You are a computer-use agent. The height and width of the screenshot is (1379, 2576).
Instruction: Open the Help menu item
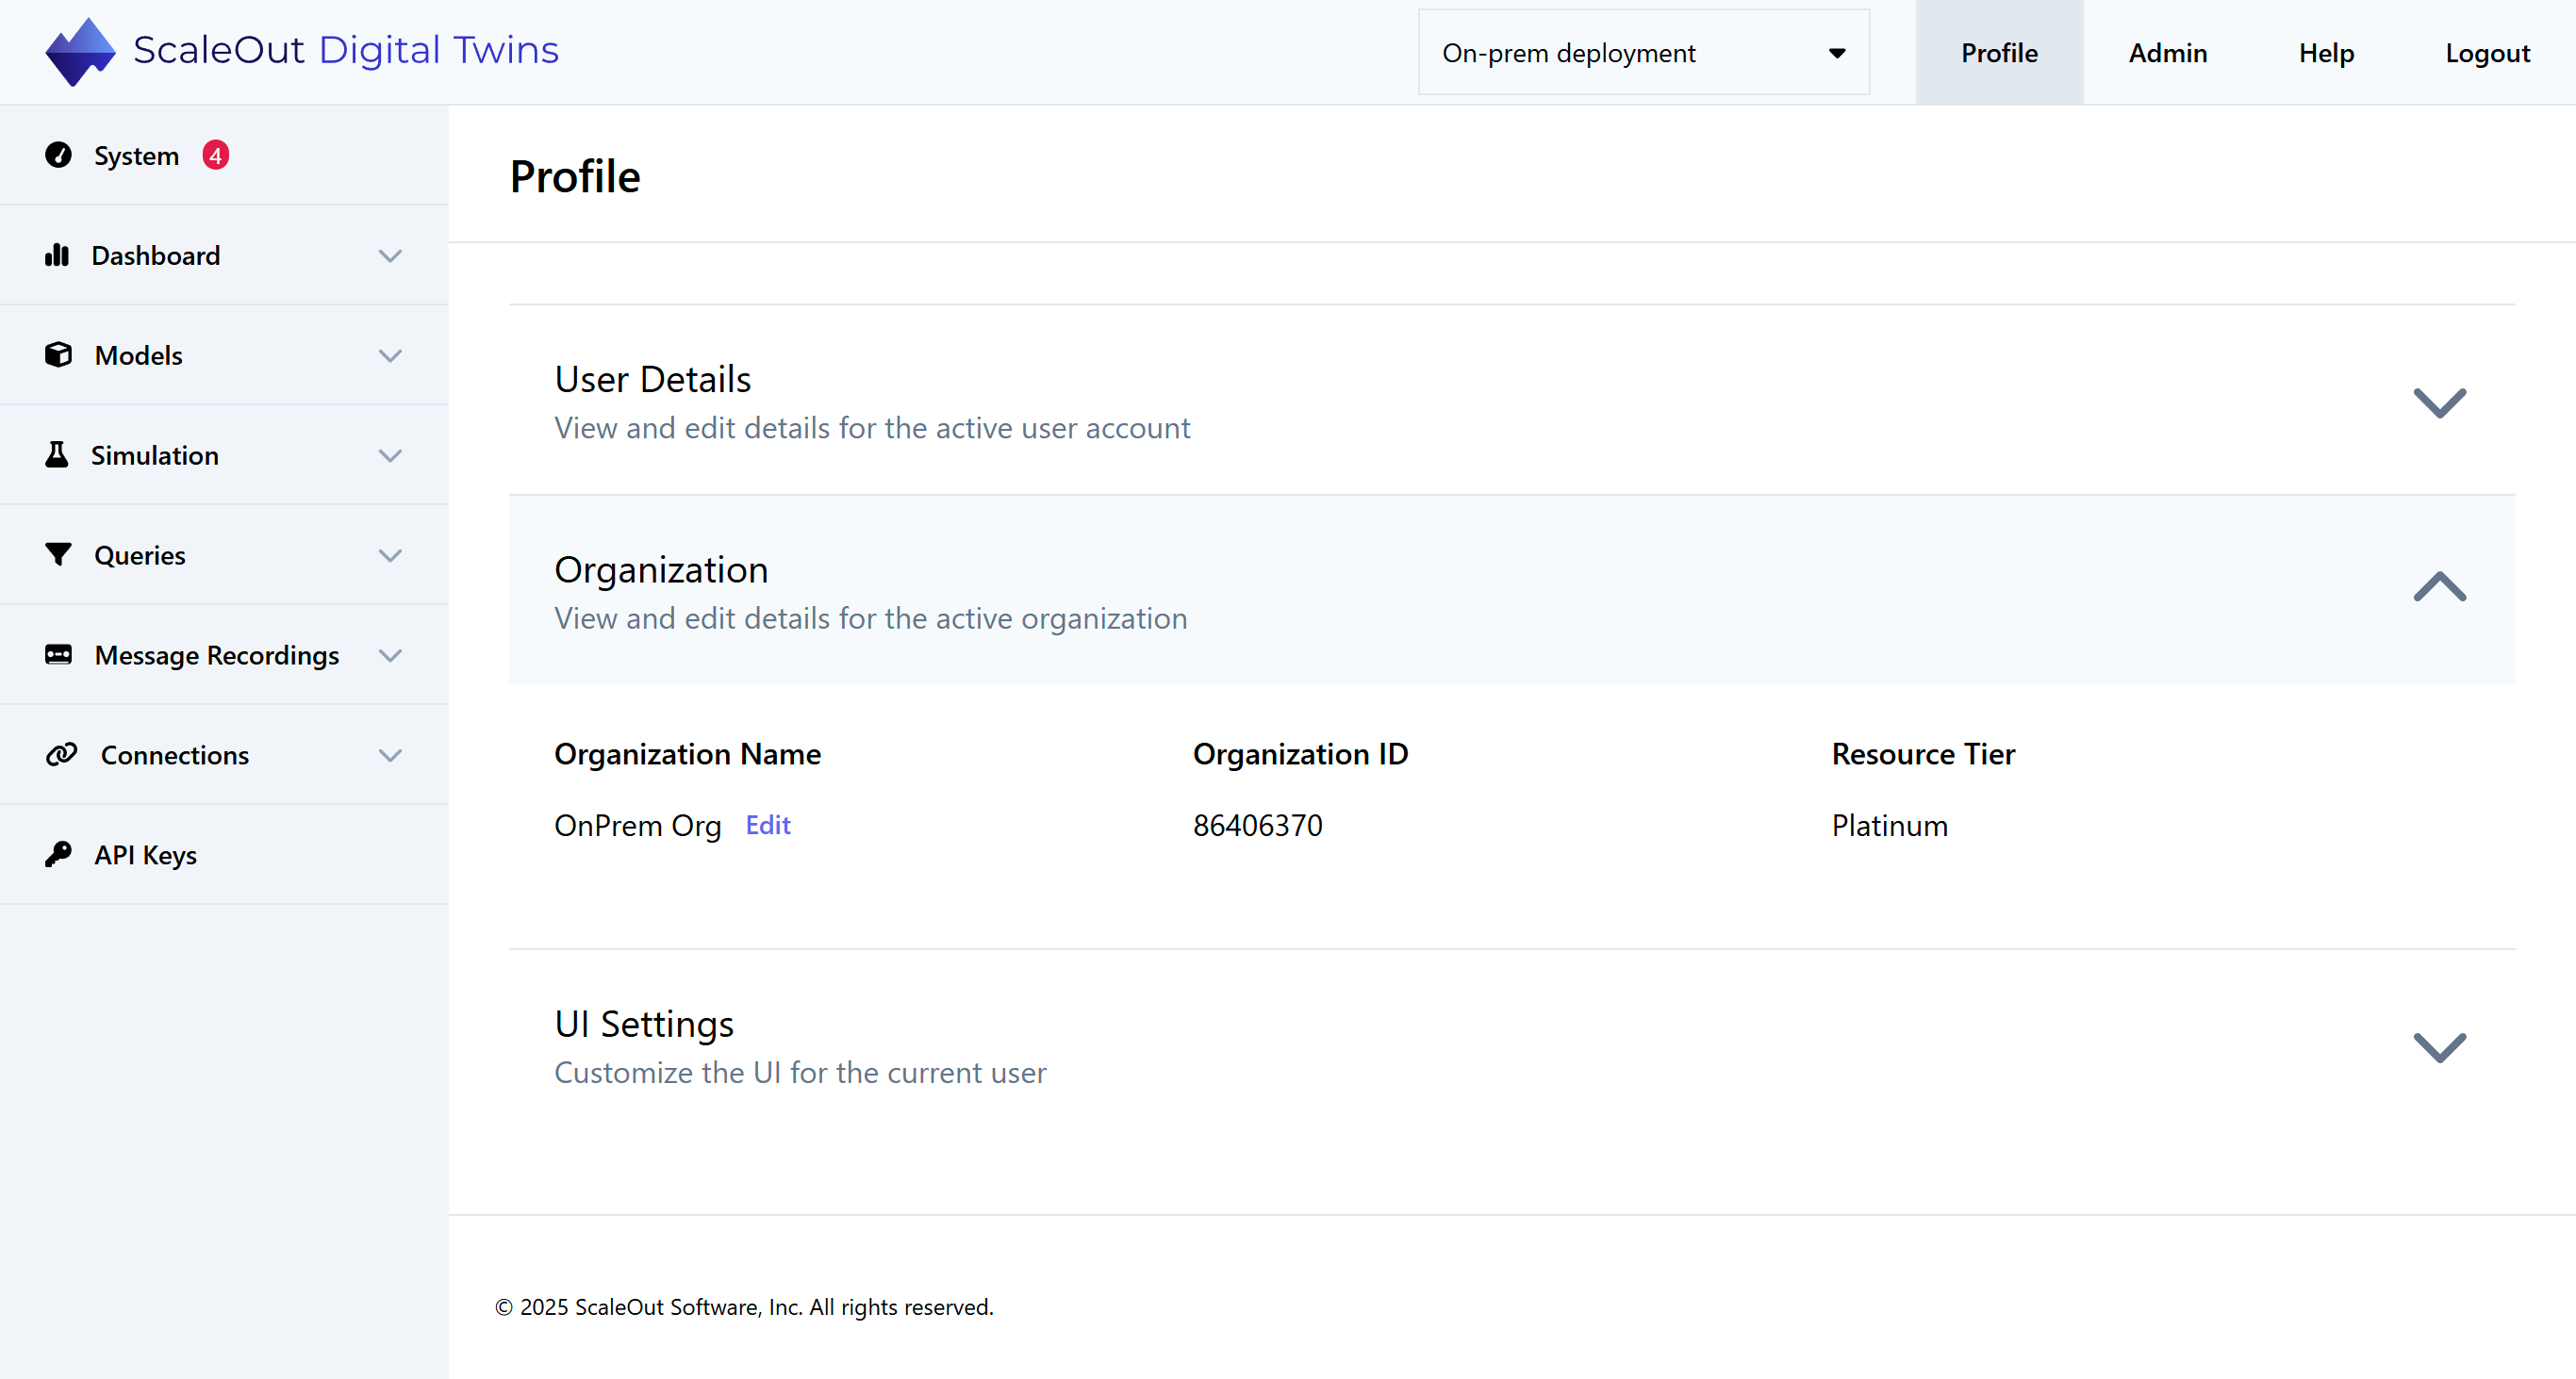(x=2326, y=53)
